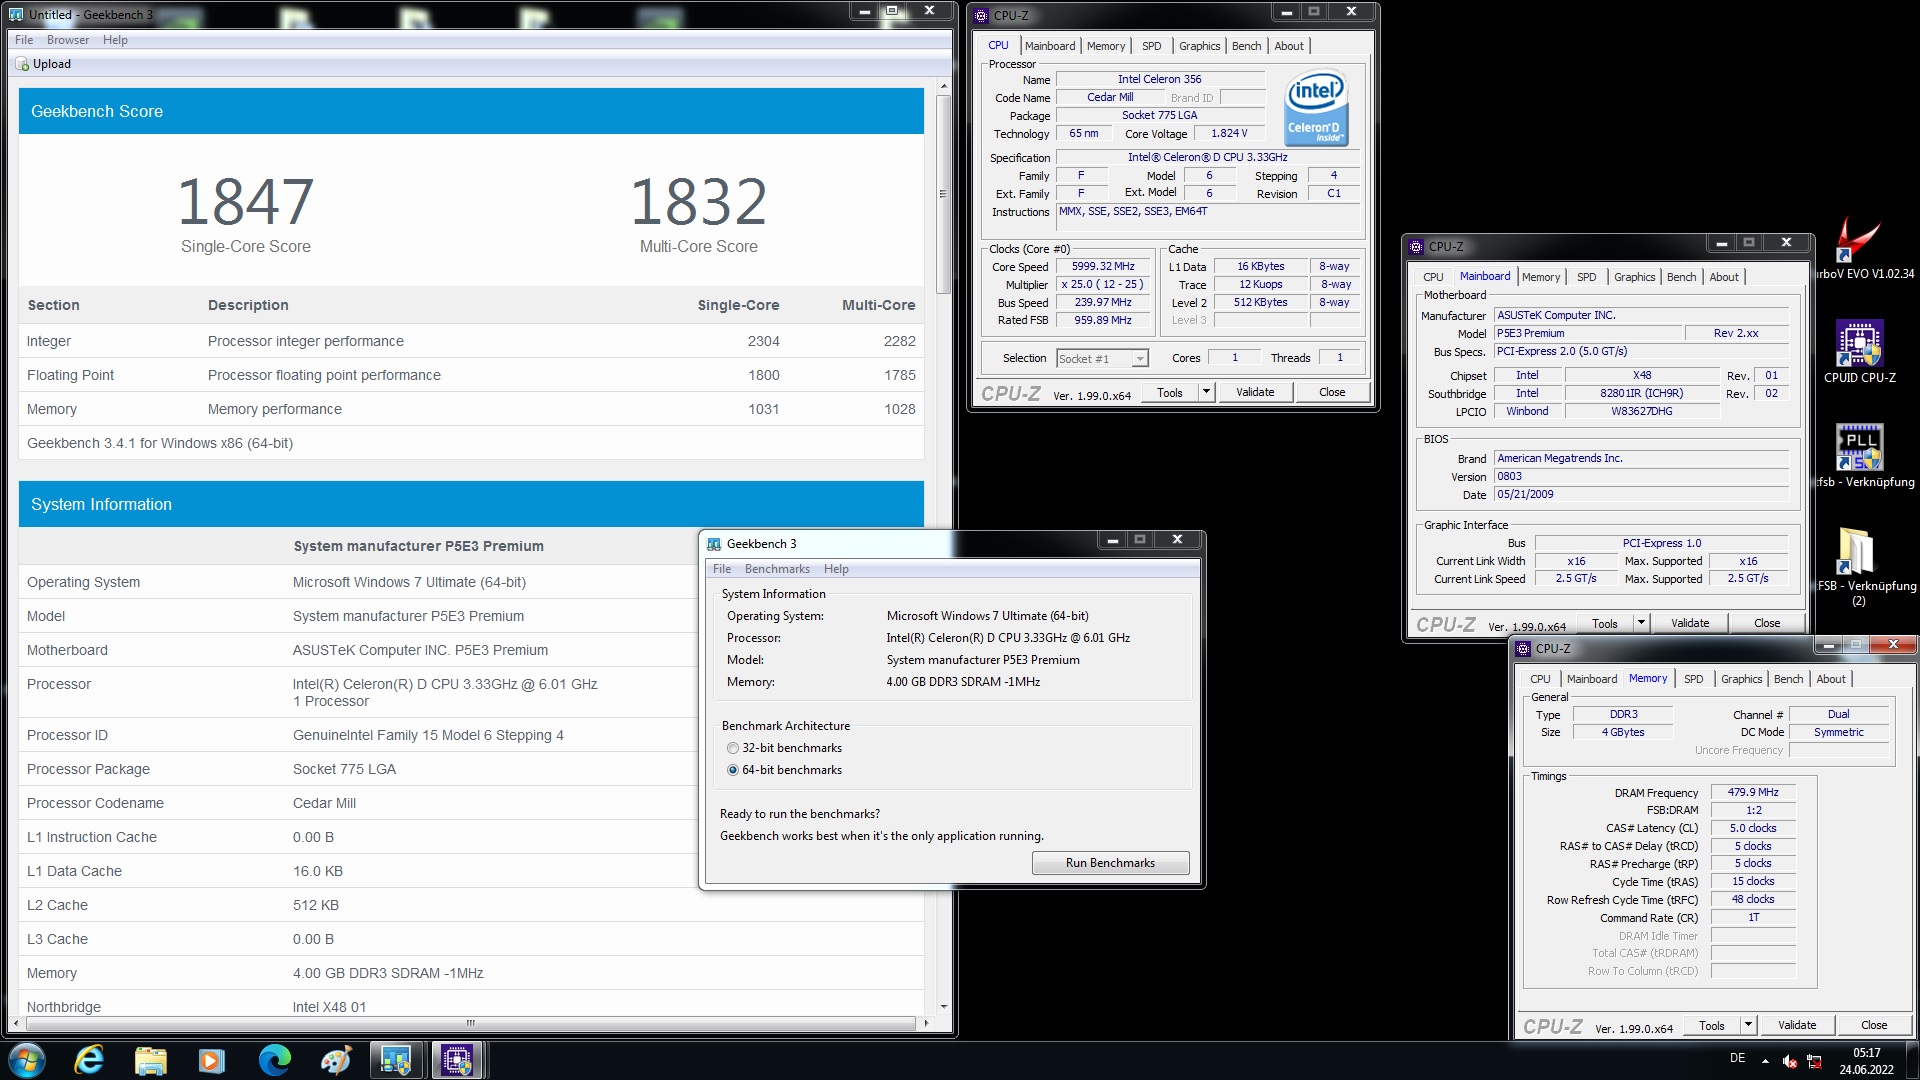Open Socket #1 selection dropdown
Viewport: 1920px width, 1080px height.
1102,359
